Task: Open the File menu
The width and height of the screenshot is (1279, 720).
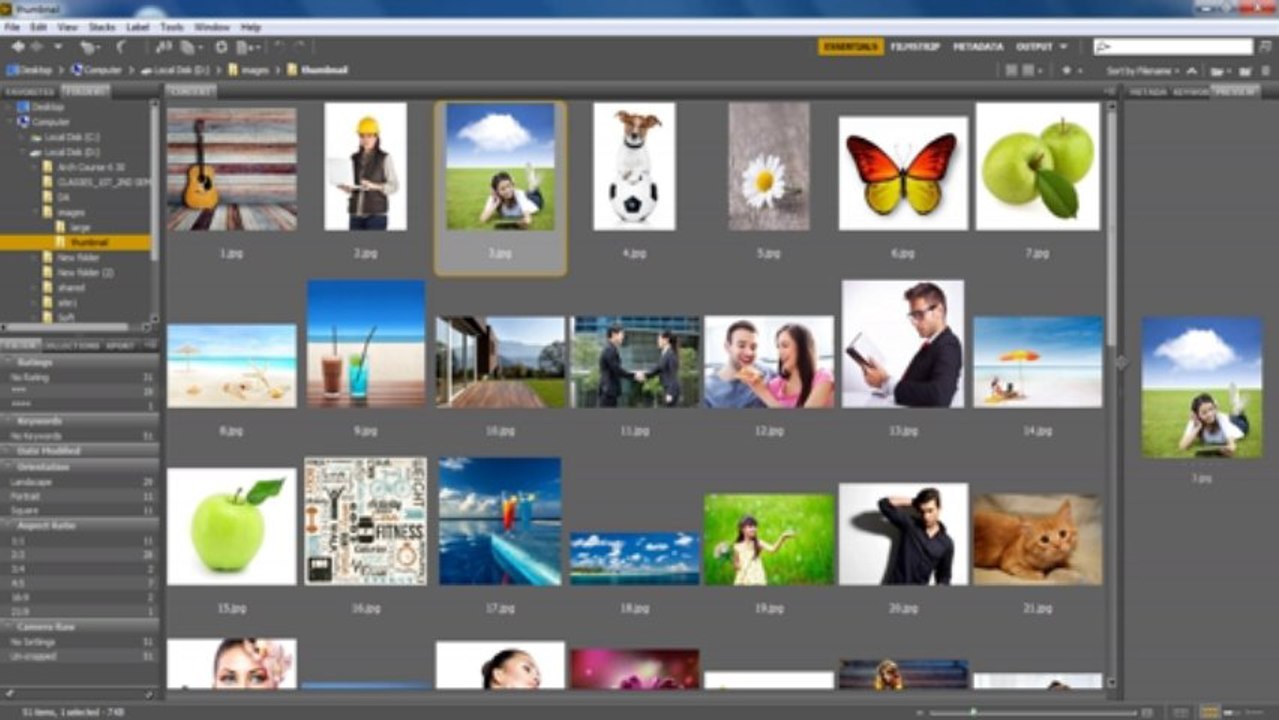Action: (x=12, y=27)
